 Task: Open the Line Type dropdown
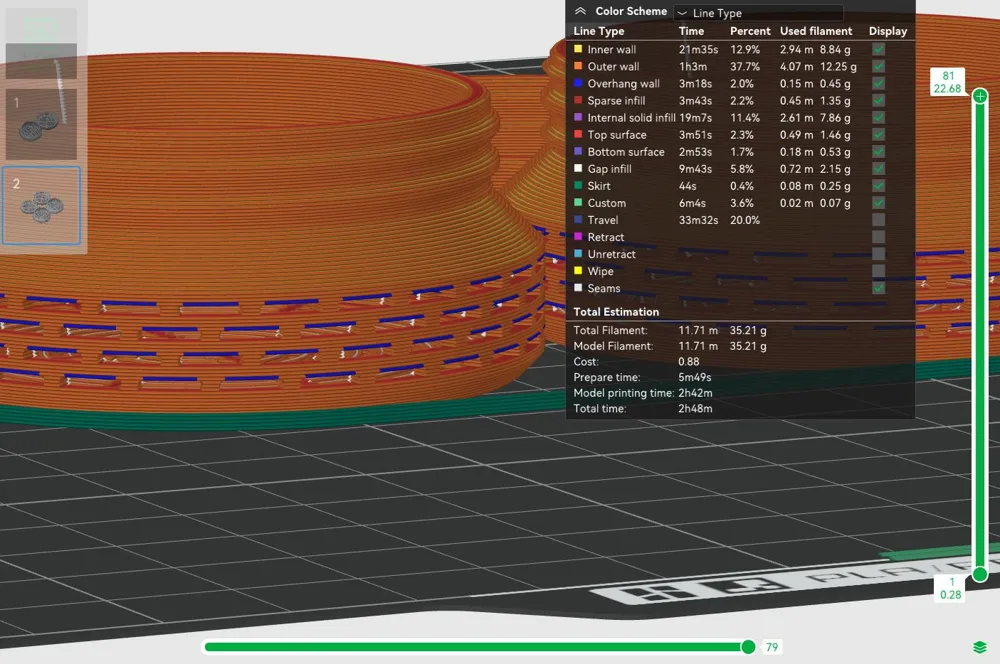coord(758,13)
